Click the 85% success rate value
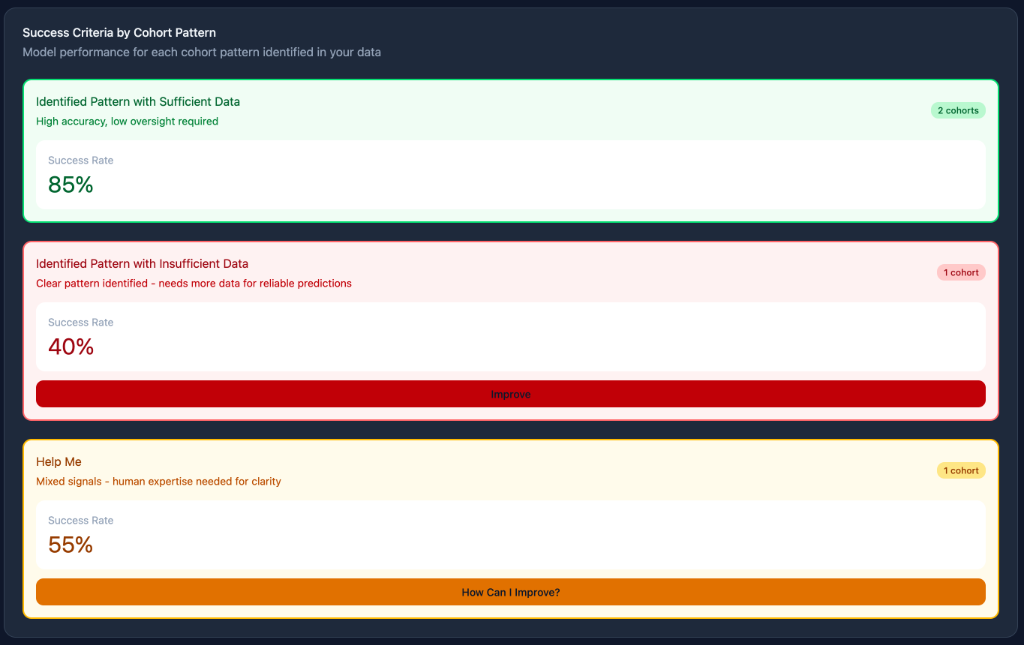Screen dimensions: 1024x645 pyautogui.click(x=69, y=185)
